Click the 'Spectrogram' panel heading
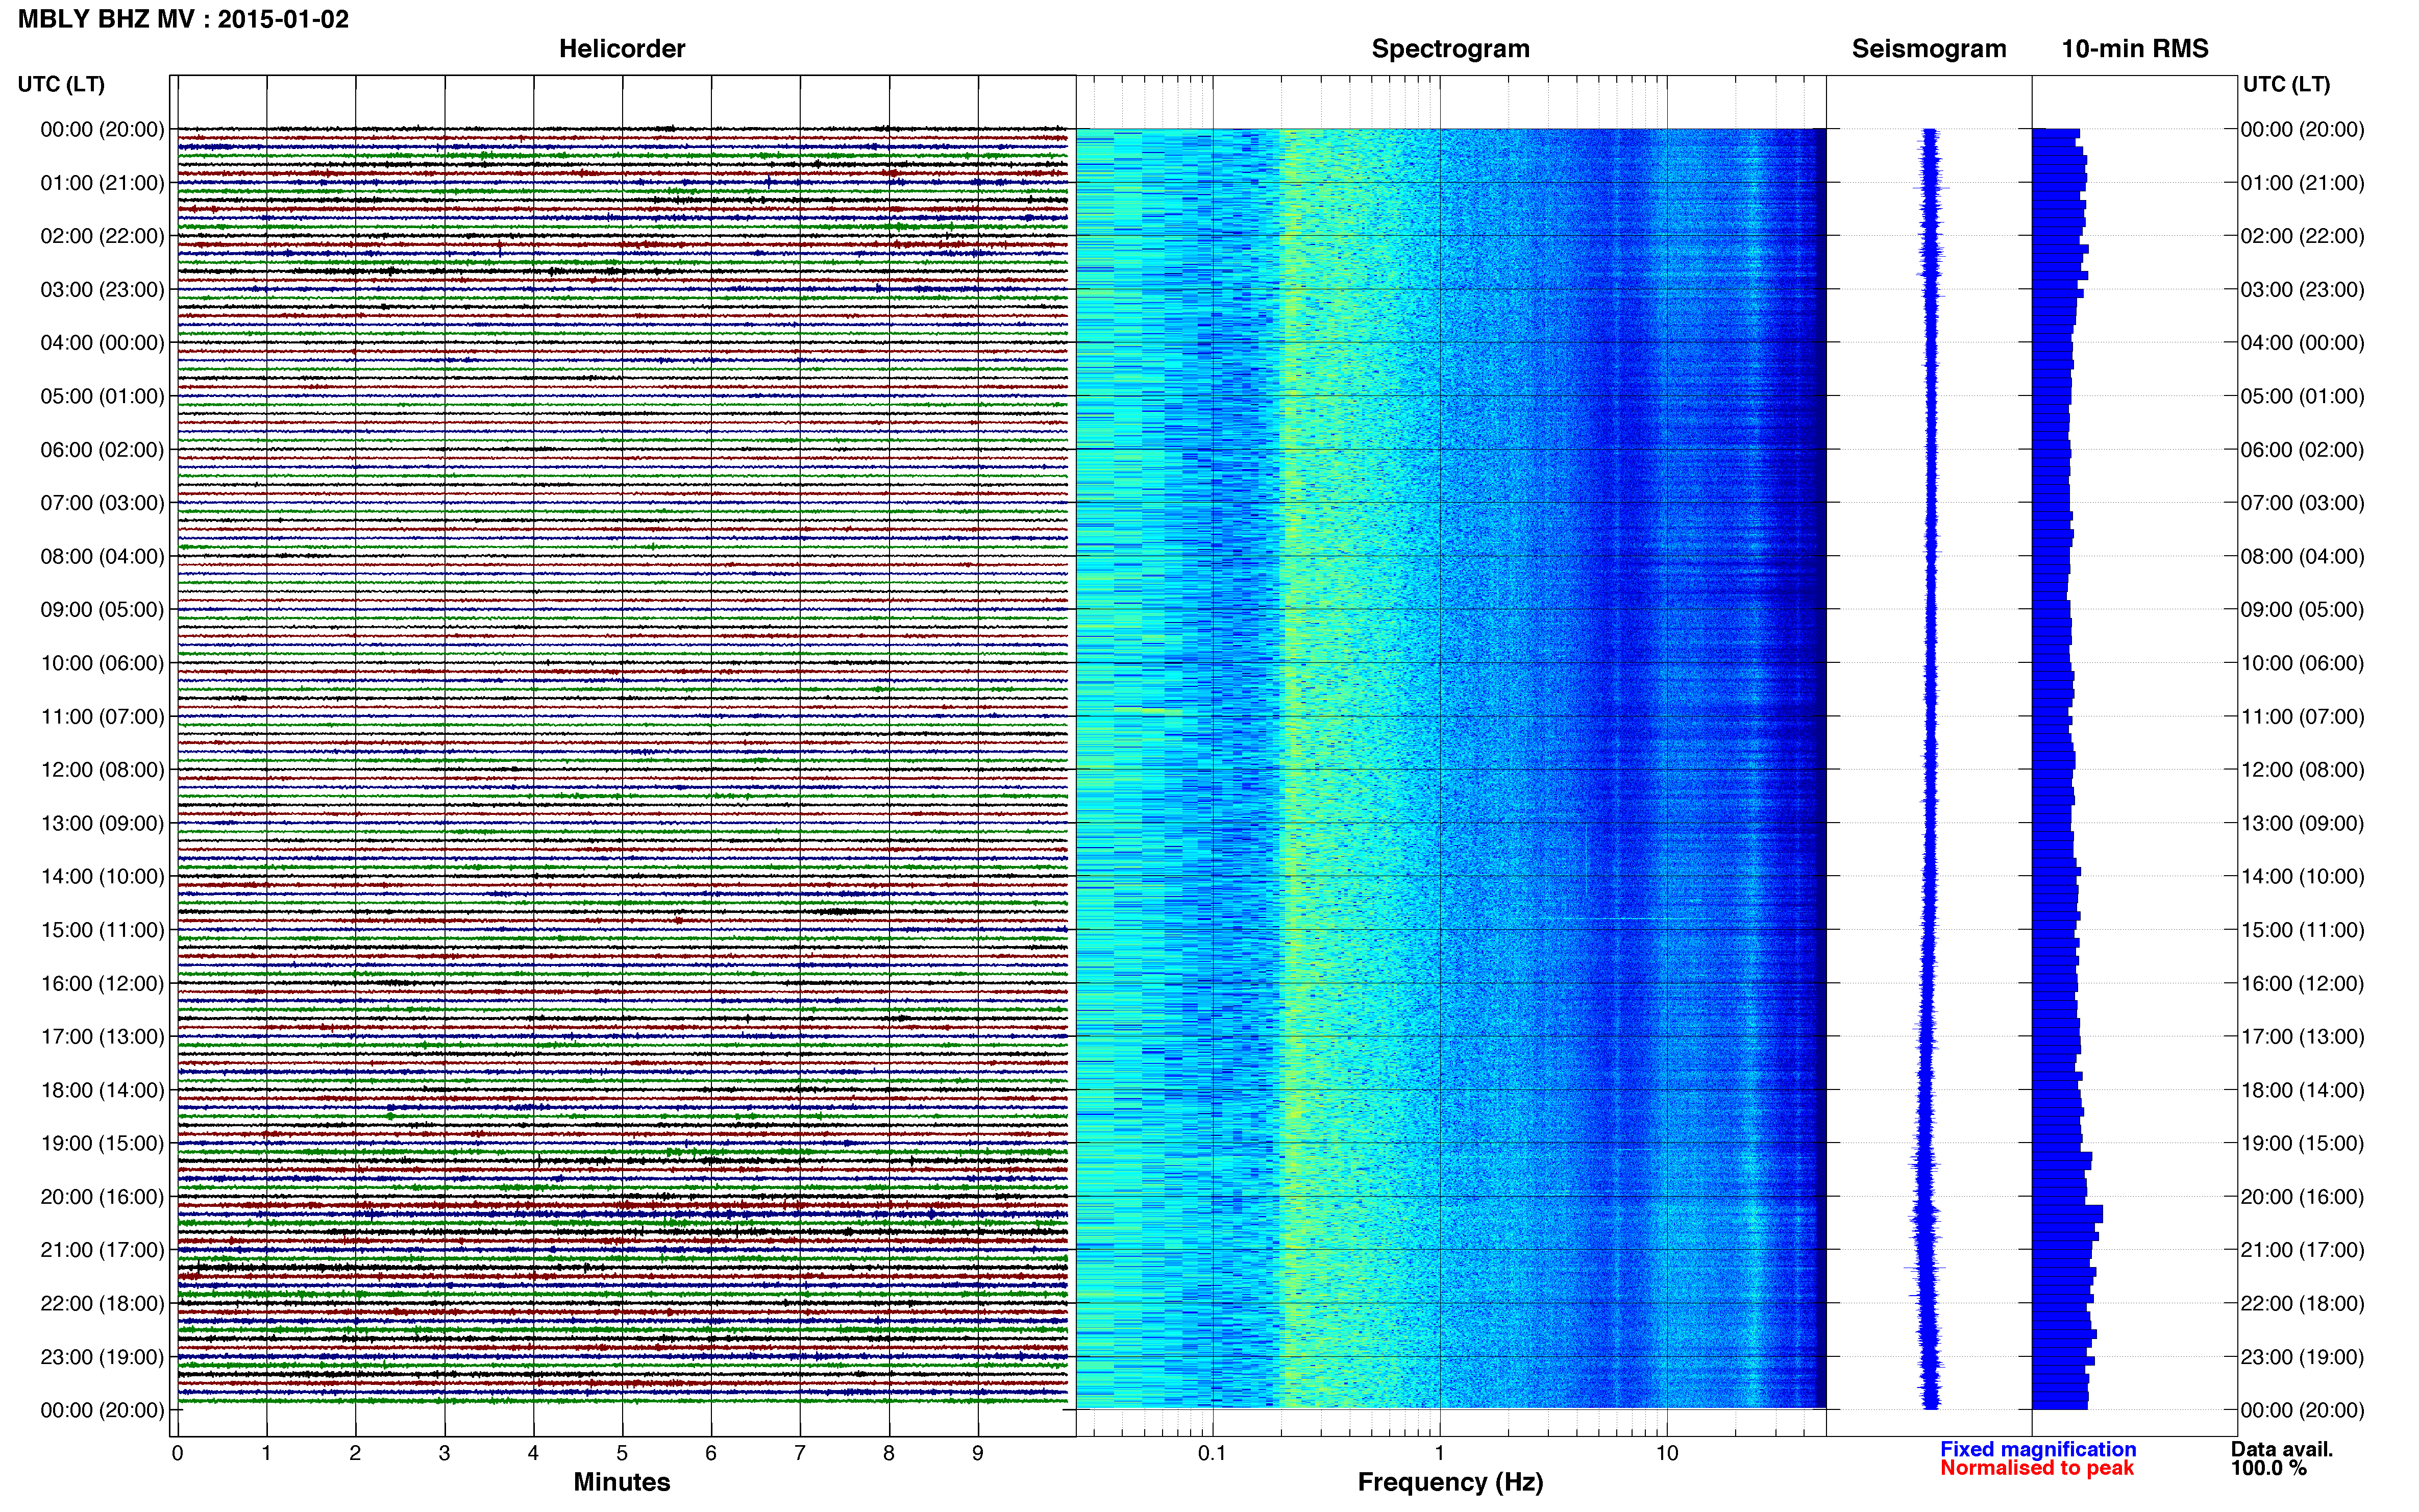 coord(1450,49)
